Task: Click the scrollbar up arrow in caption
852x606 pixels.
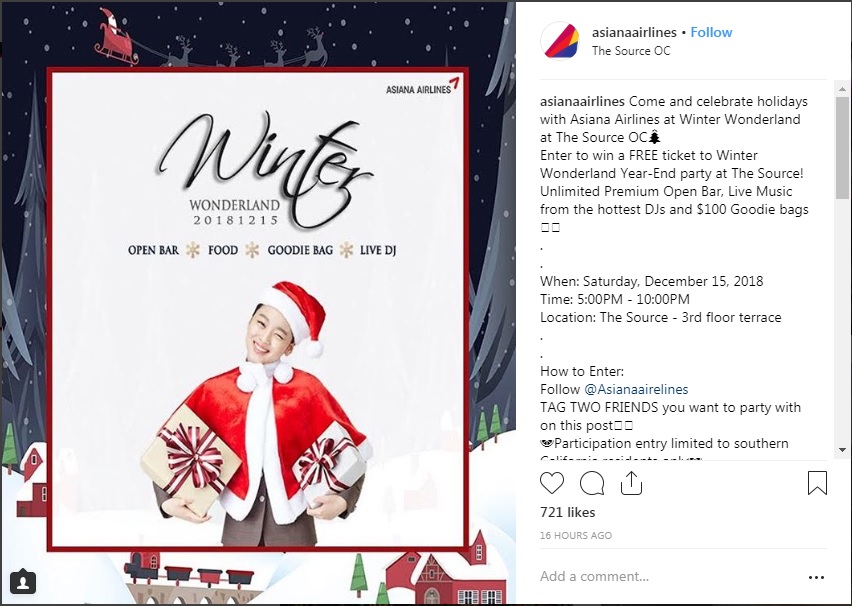Action: tap(843, 89)
